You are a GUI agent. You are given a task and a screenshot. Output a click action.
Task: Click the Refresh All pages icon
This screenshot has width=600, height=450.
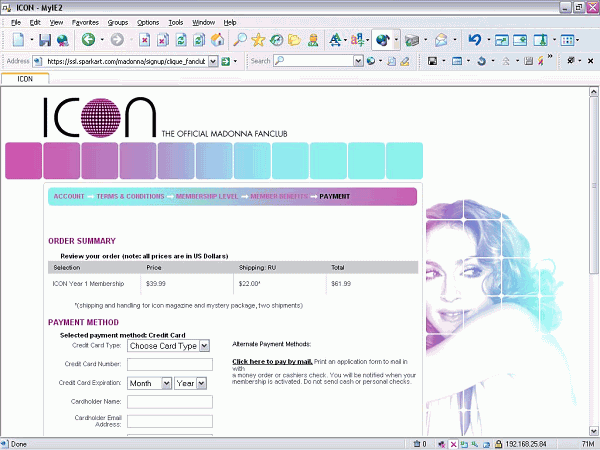click(x=199, y=40)
